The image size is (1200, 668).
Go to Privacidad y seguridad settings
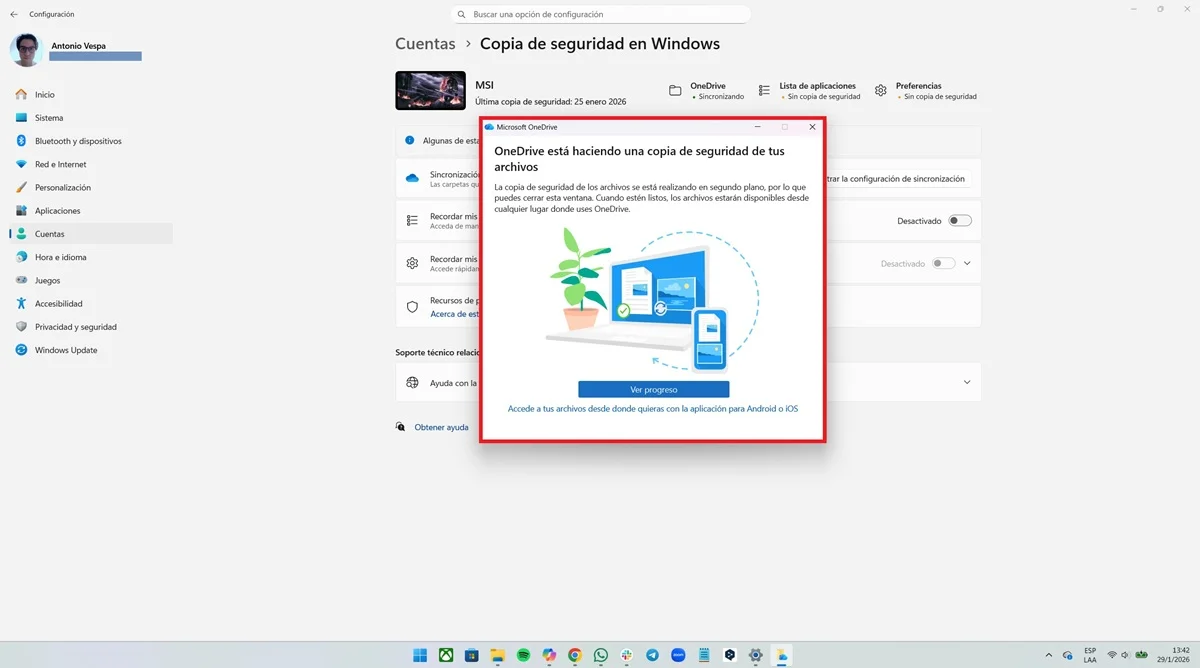point(76,327)
